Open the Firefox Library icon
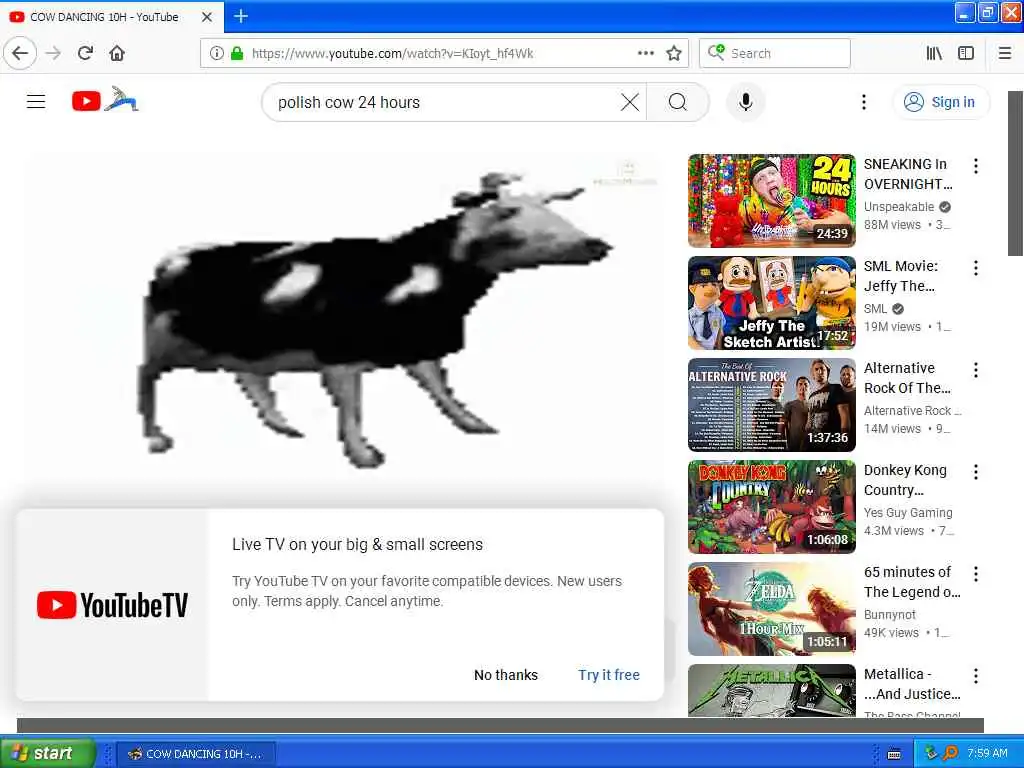 pyautogui.click(x=935, y=53)
